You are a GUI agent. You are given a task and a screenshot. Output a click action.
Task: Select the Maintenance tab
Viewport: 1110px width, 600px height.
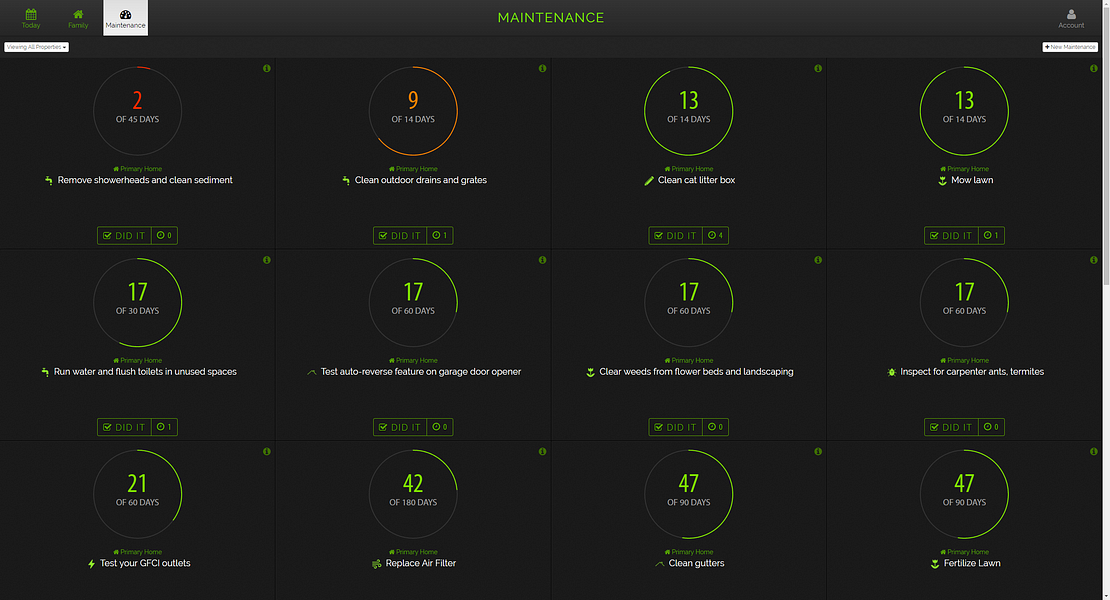[x=125, y=18]
